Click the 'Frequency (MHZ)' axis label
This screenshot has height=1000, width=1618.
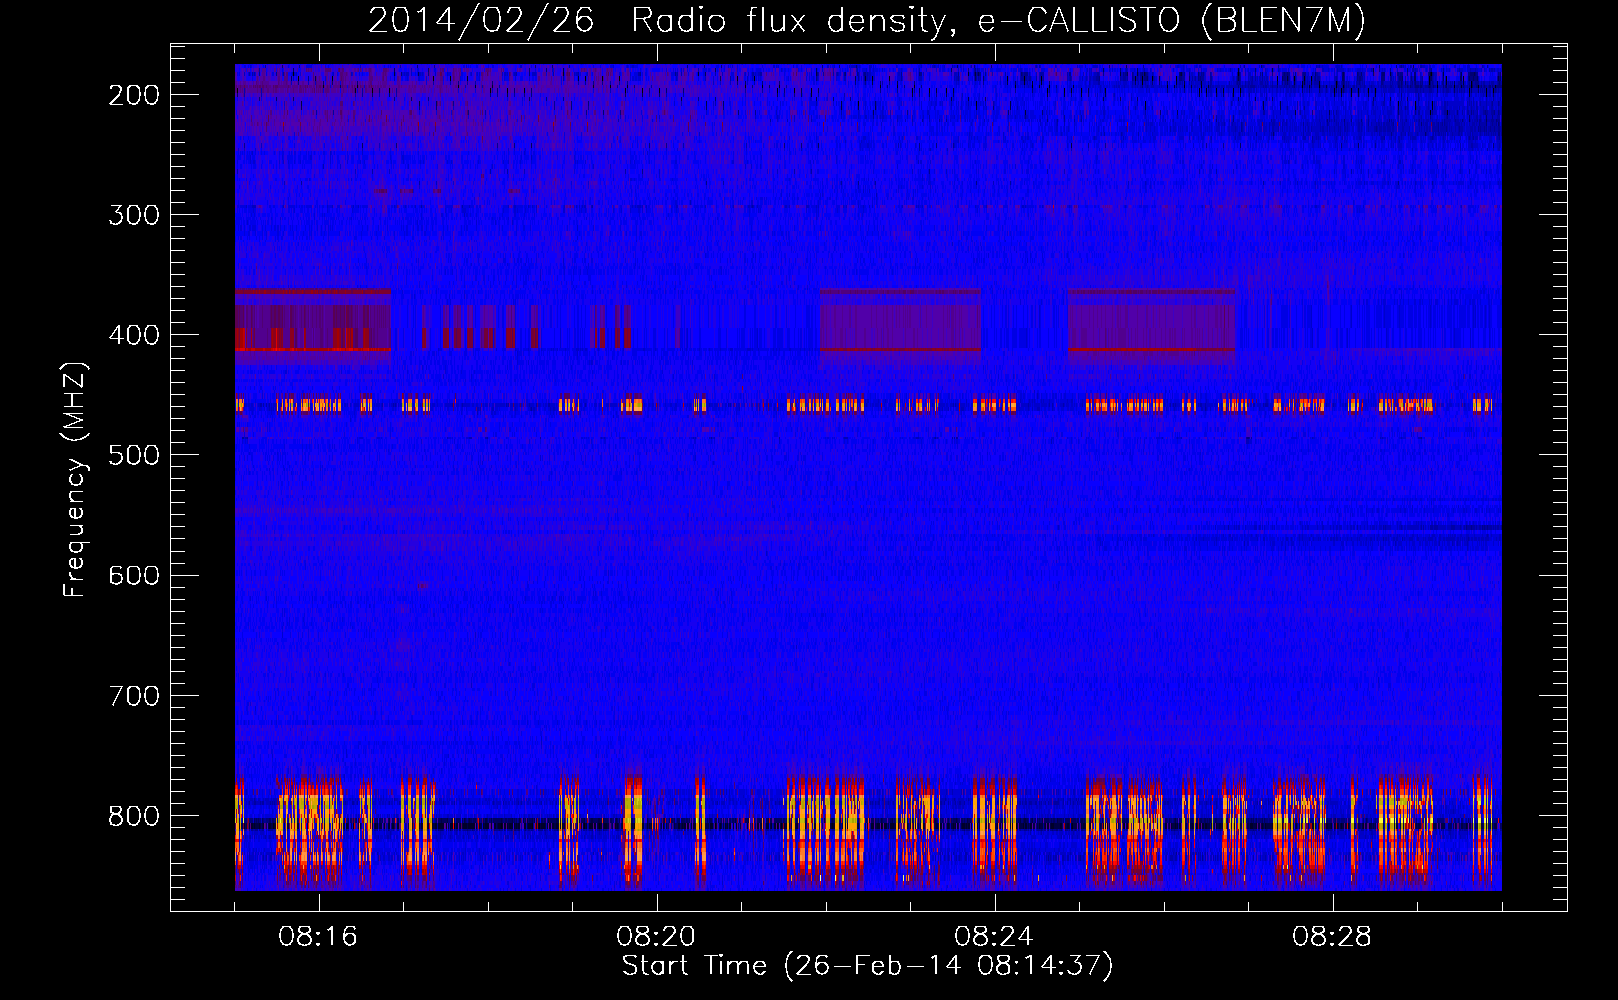(75, 480)
